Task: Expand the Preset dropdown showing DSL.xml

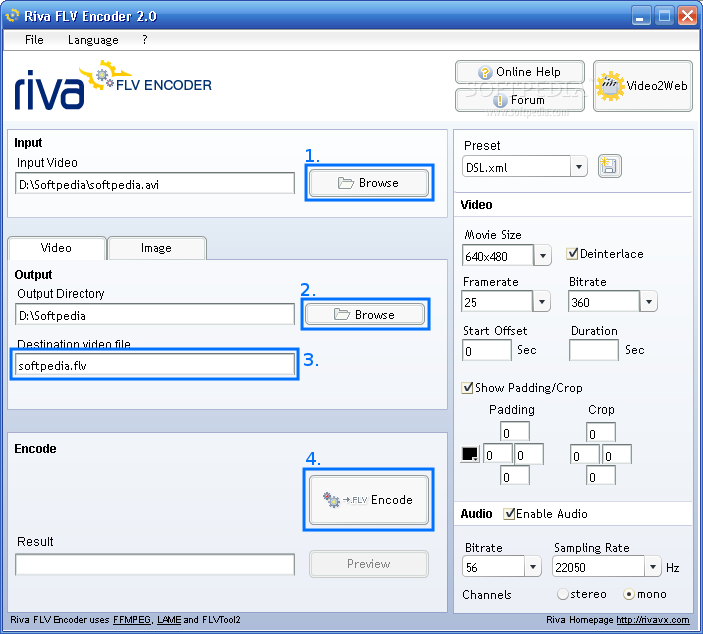Action: point(579,167)
